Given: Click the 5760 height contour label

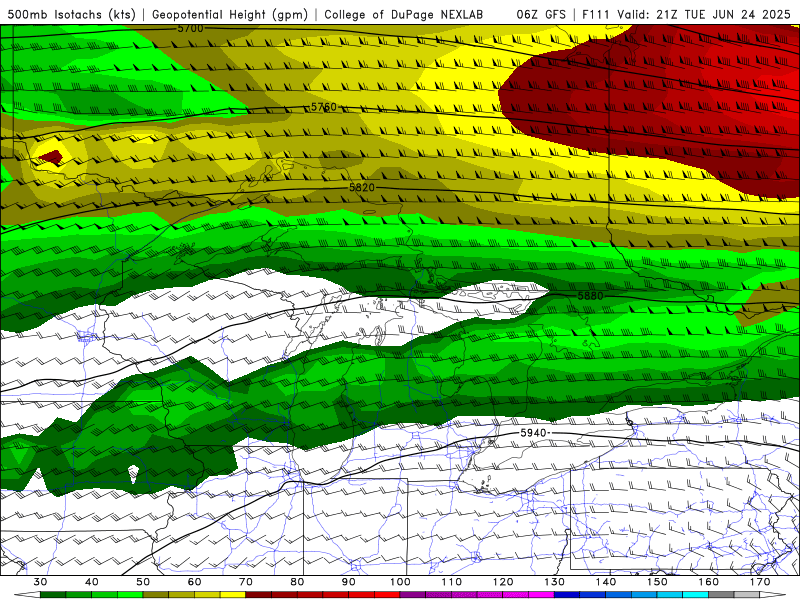Looking at the screenshot, I should pyautogui.click(x=324, y=107).
